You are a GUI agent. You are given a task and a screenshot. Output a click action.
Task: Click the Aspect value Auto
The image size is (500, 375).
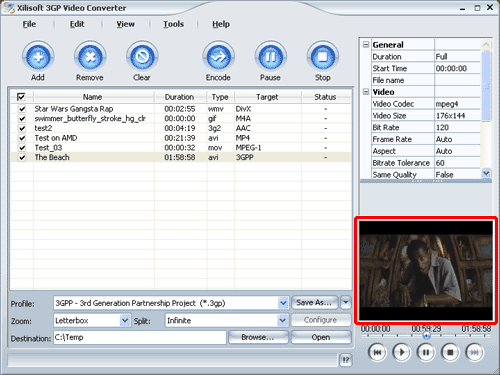click(x=444, y=151)
